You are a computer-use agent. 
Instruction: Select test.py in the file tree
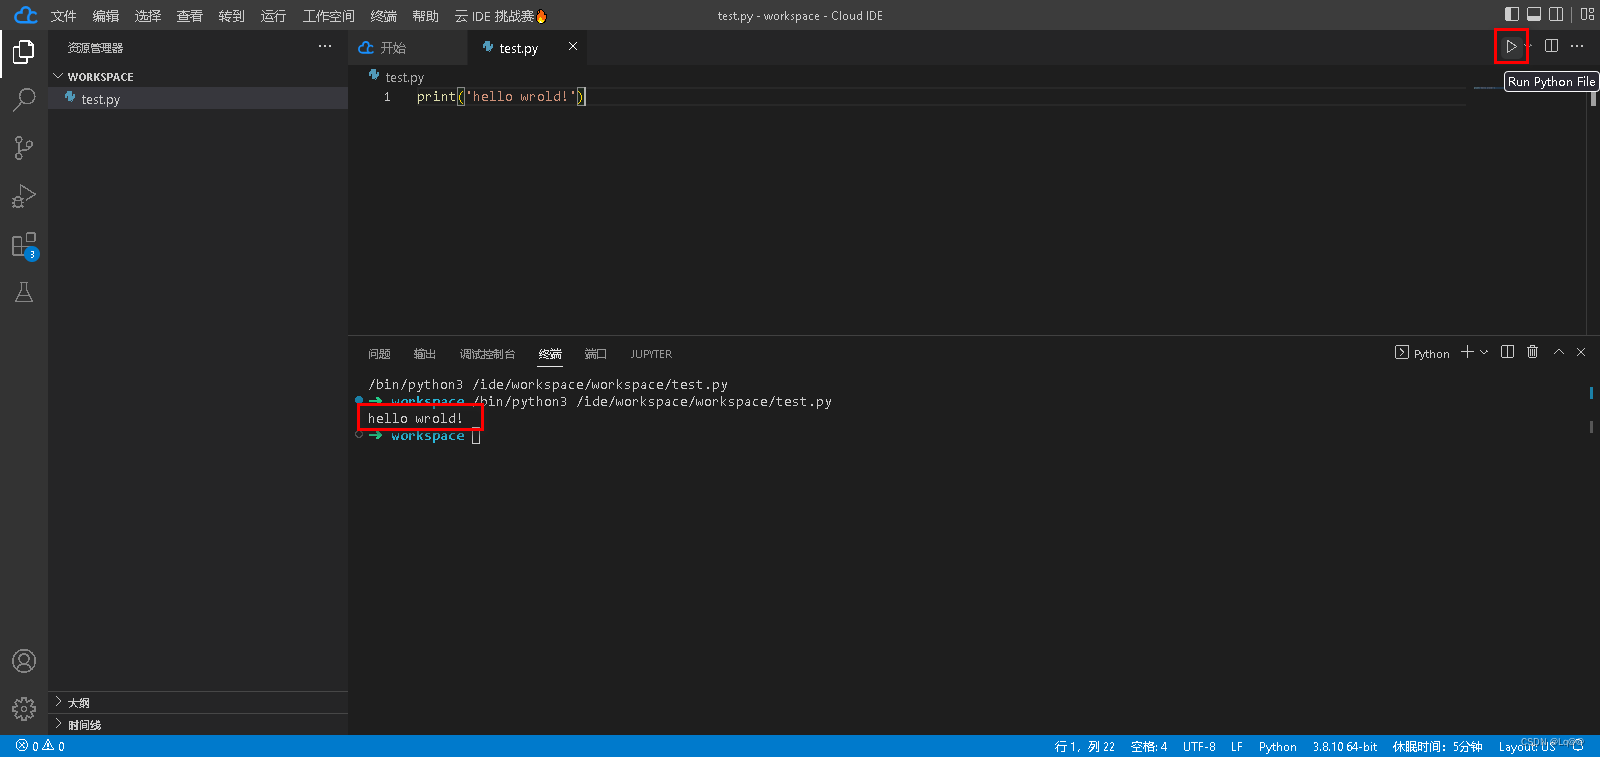click(x=198, y=99)
